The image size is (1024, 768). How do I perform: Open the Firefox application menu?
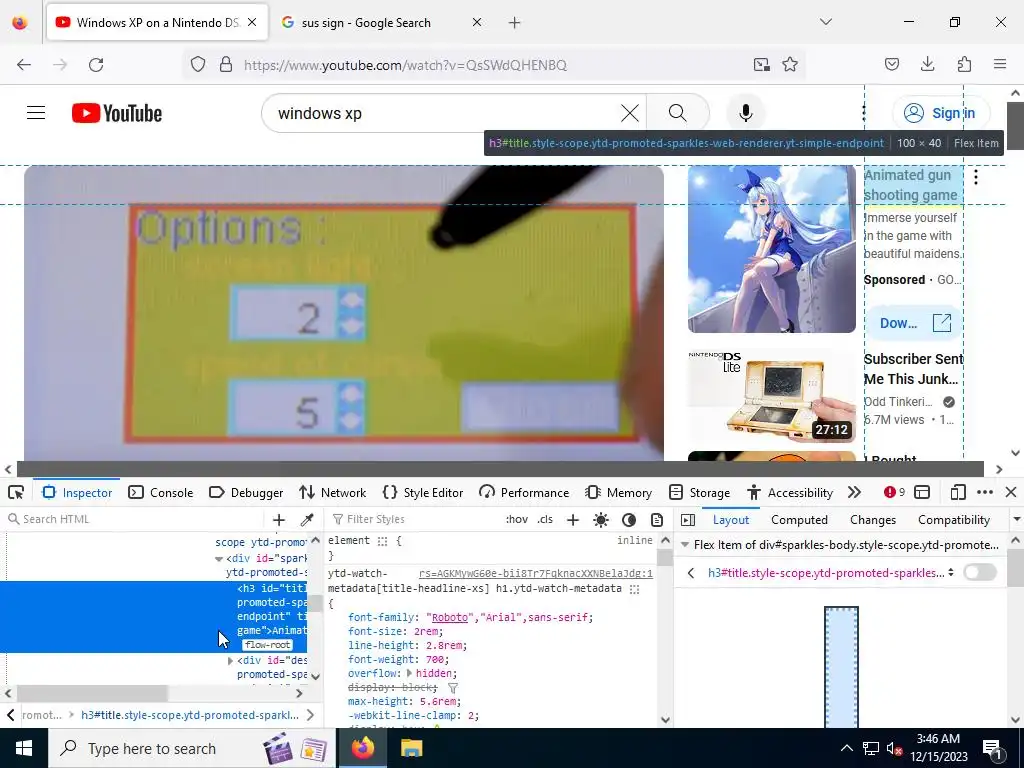tap(1000, 64)
